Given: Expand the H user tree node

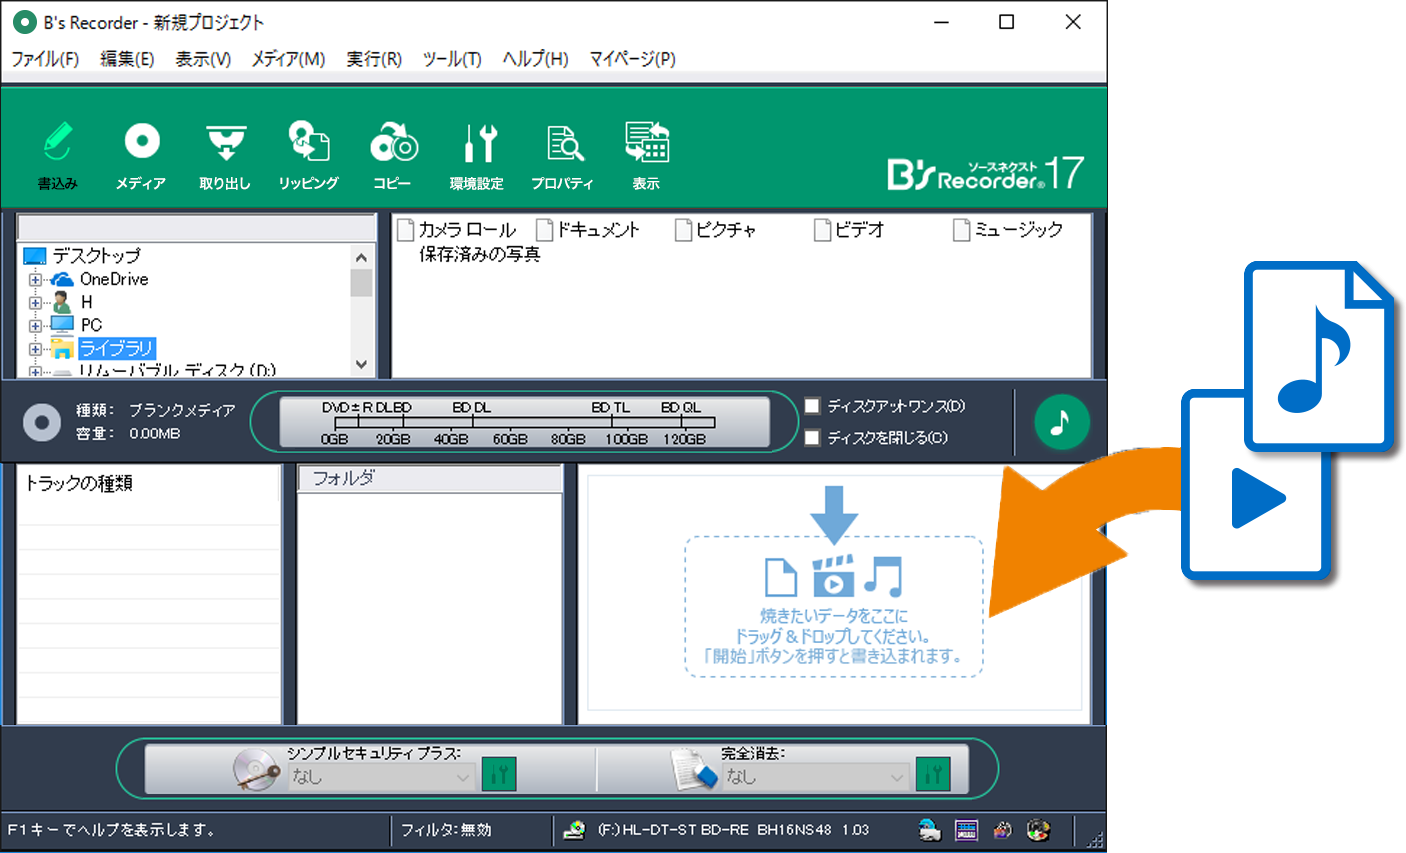Looking at the screenshot, I should point(35,302).
